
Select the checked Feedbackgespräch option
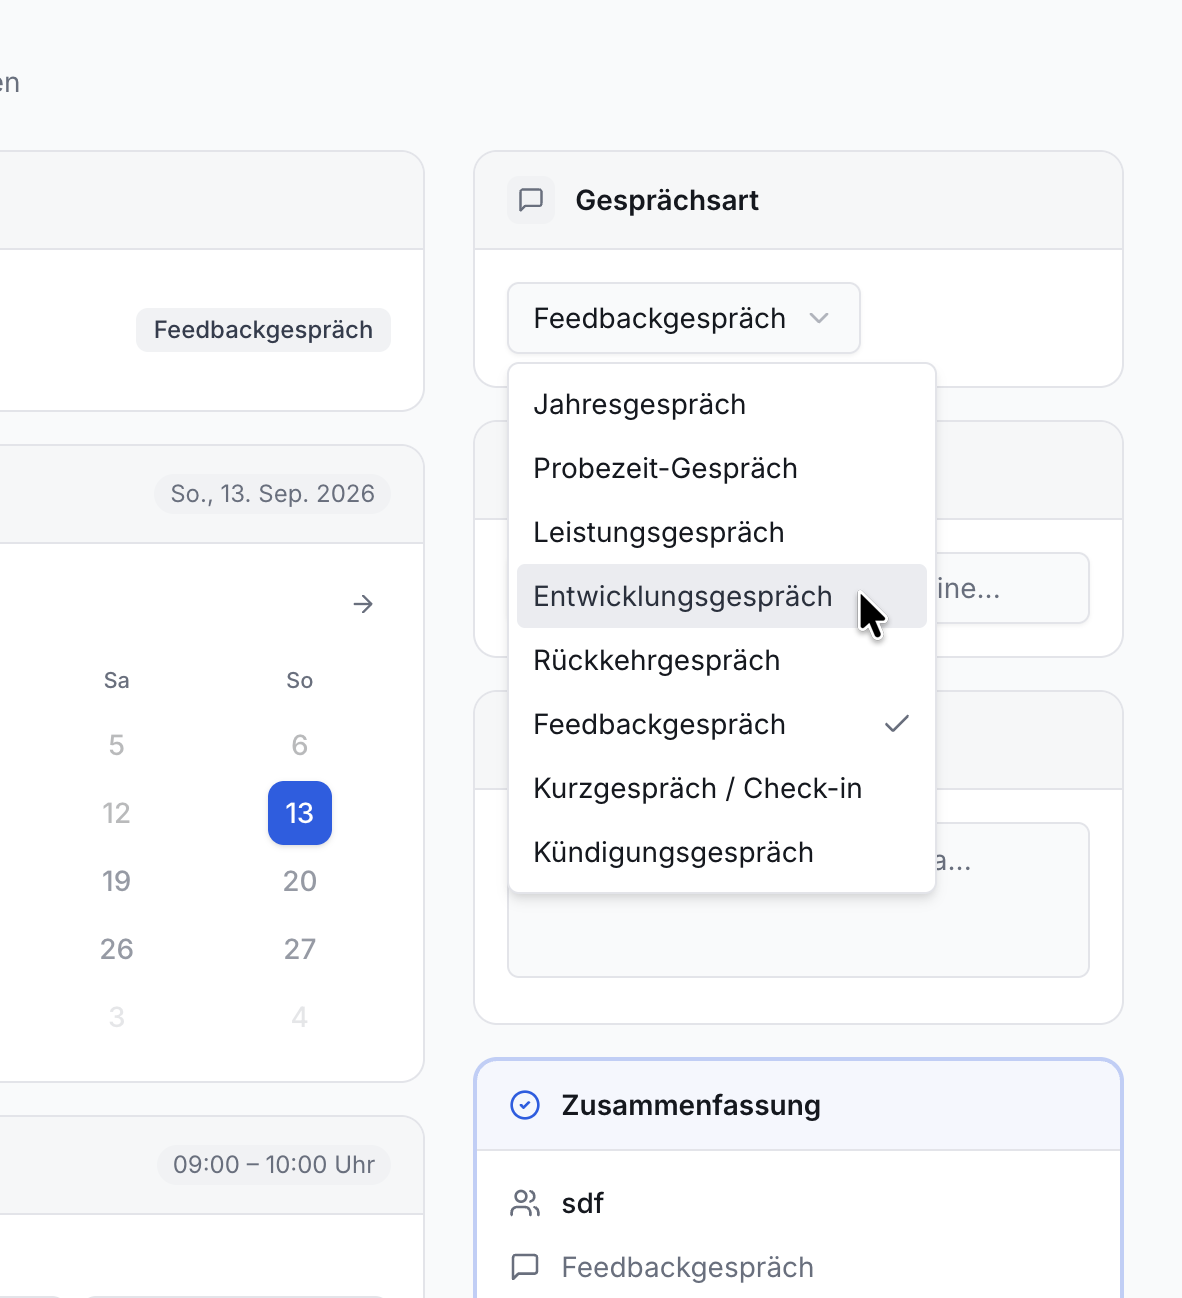[x=722, y=724]
